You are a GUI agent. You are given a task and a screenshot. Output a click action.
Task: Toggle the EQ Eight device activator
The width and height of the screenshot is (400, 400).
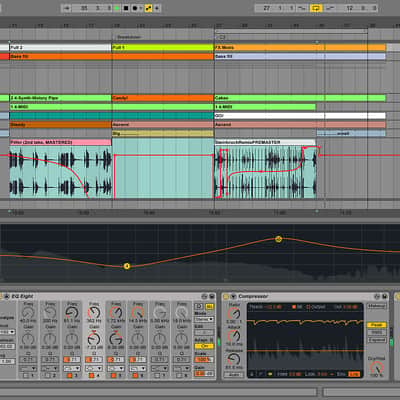[1, 296]
